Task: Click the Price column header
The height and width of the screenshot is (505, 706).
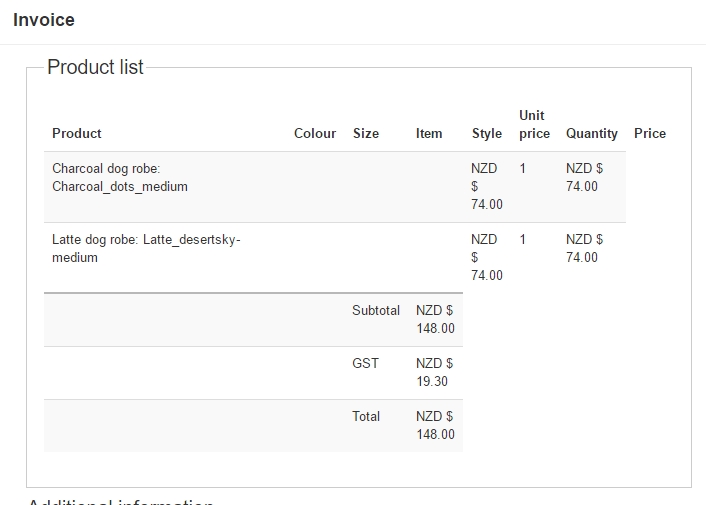Action: click(650, 133)
